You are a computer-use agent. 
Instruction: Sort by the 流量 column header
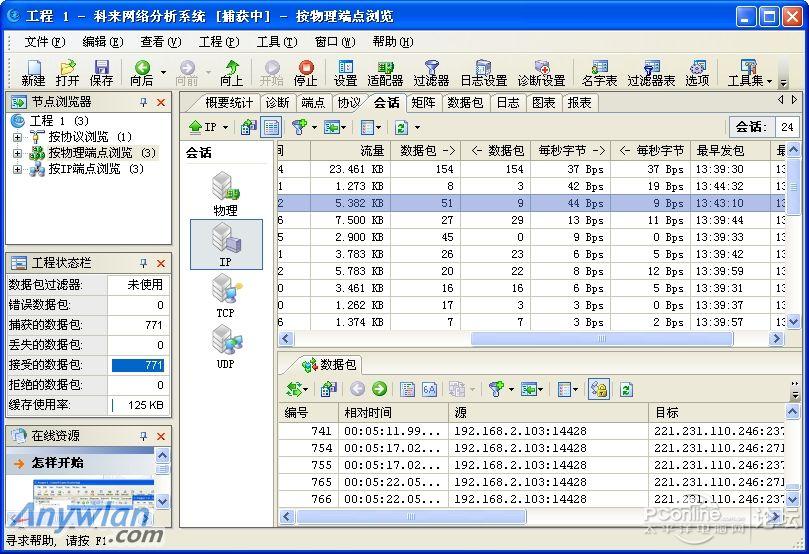350,150
